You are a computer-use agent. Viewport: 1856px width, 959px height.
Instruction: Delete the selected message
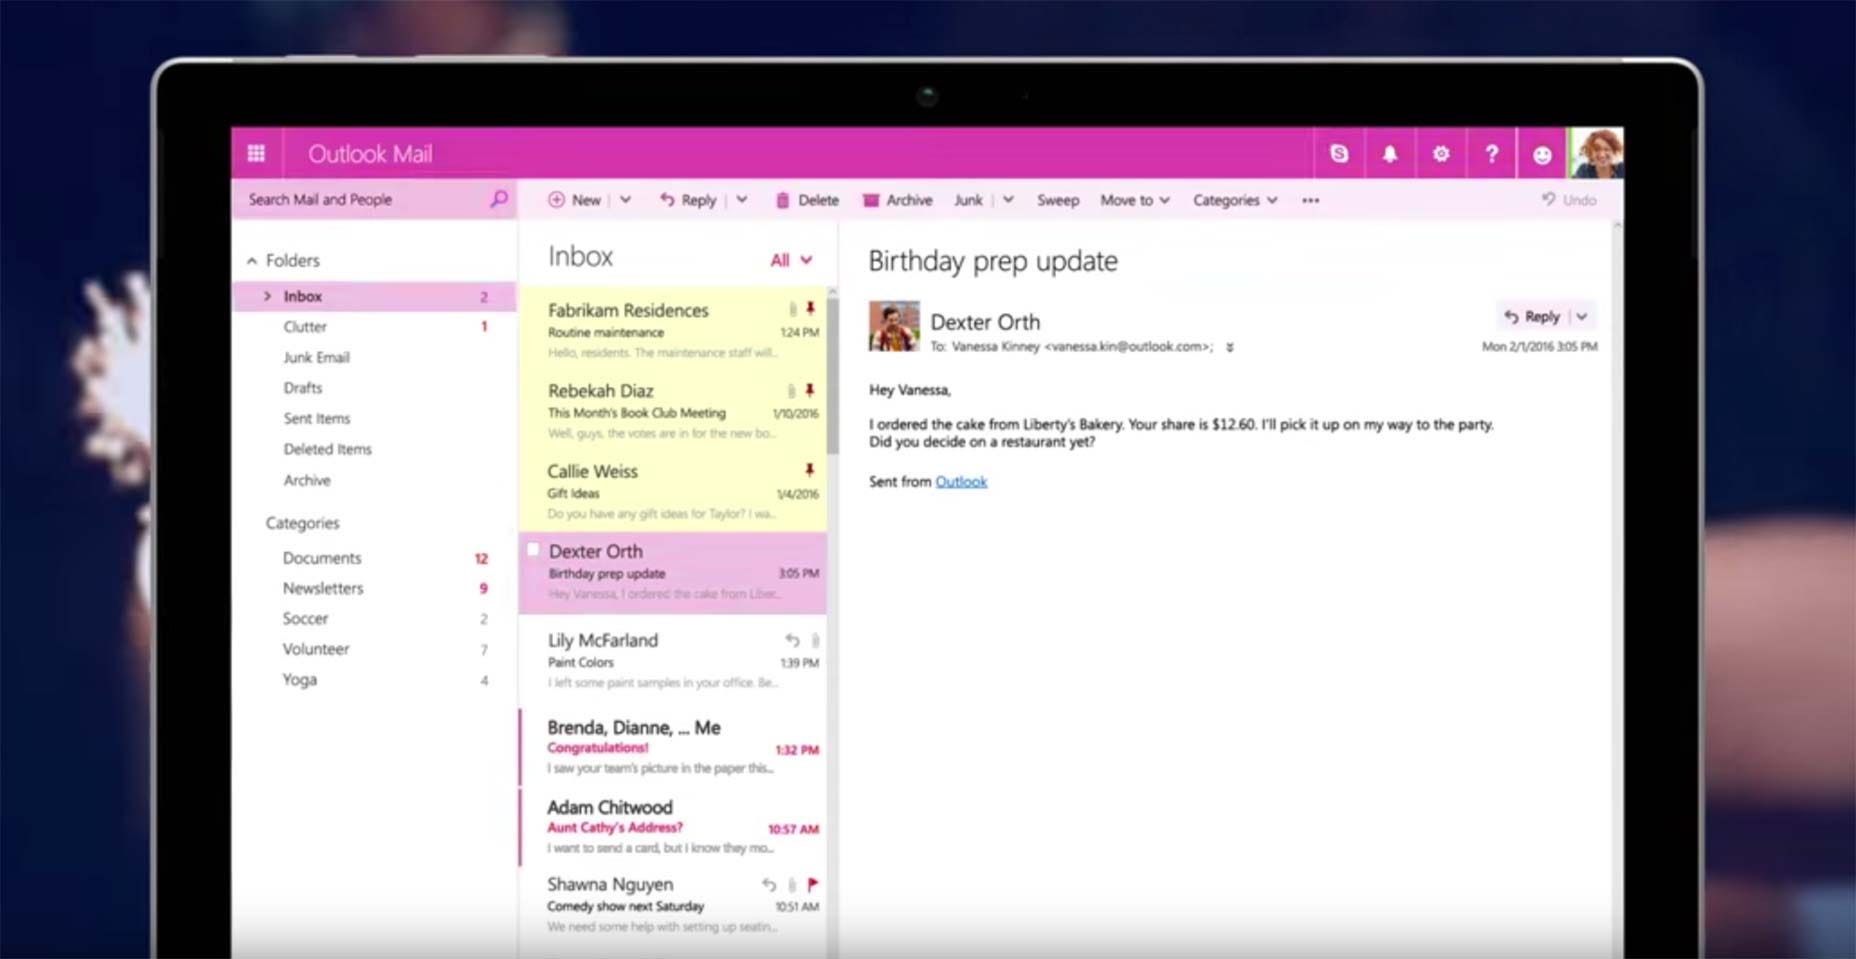(x=807, y=200)
